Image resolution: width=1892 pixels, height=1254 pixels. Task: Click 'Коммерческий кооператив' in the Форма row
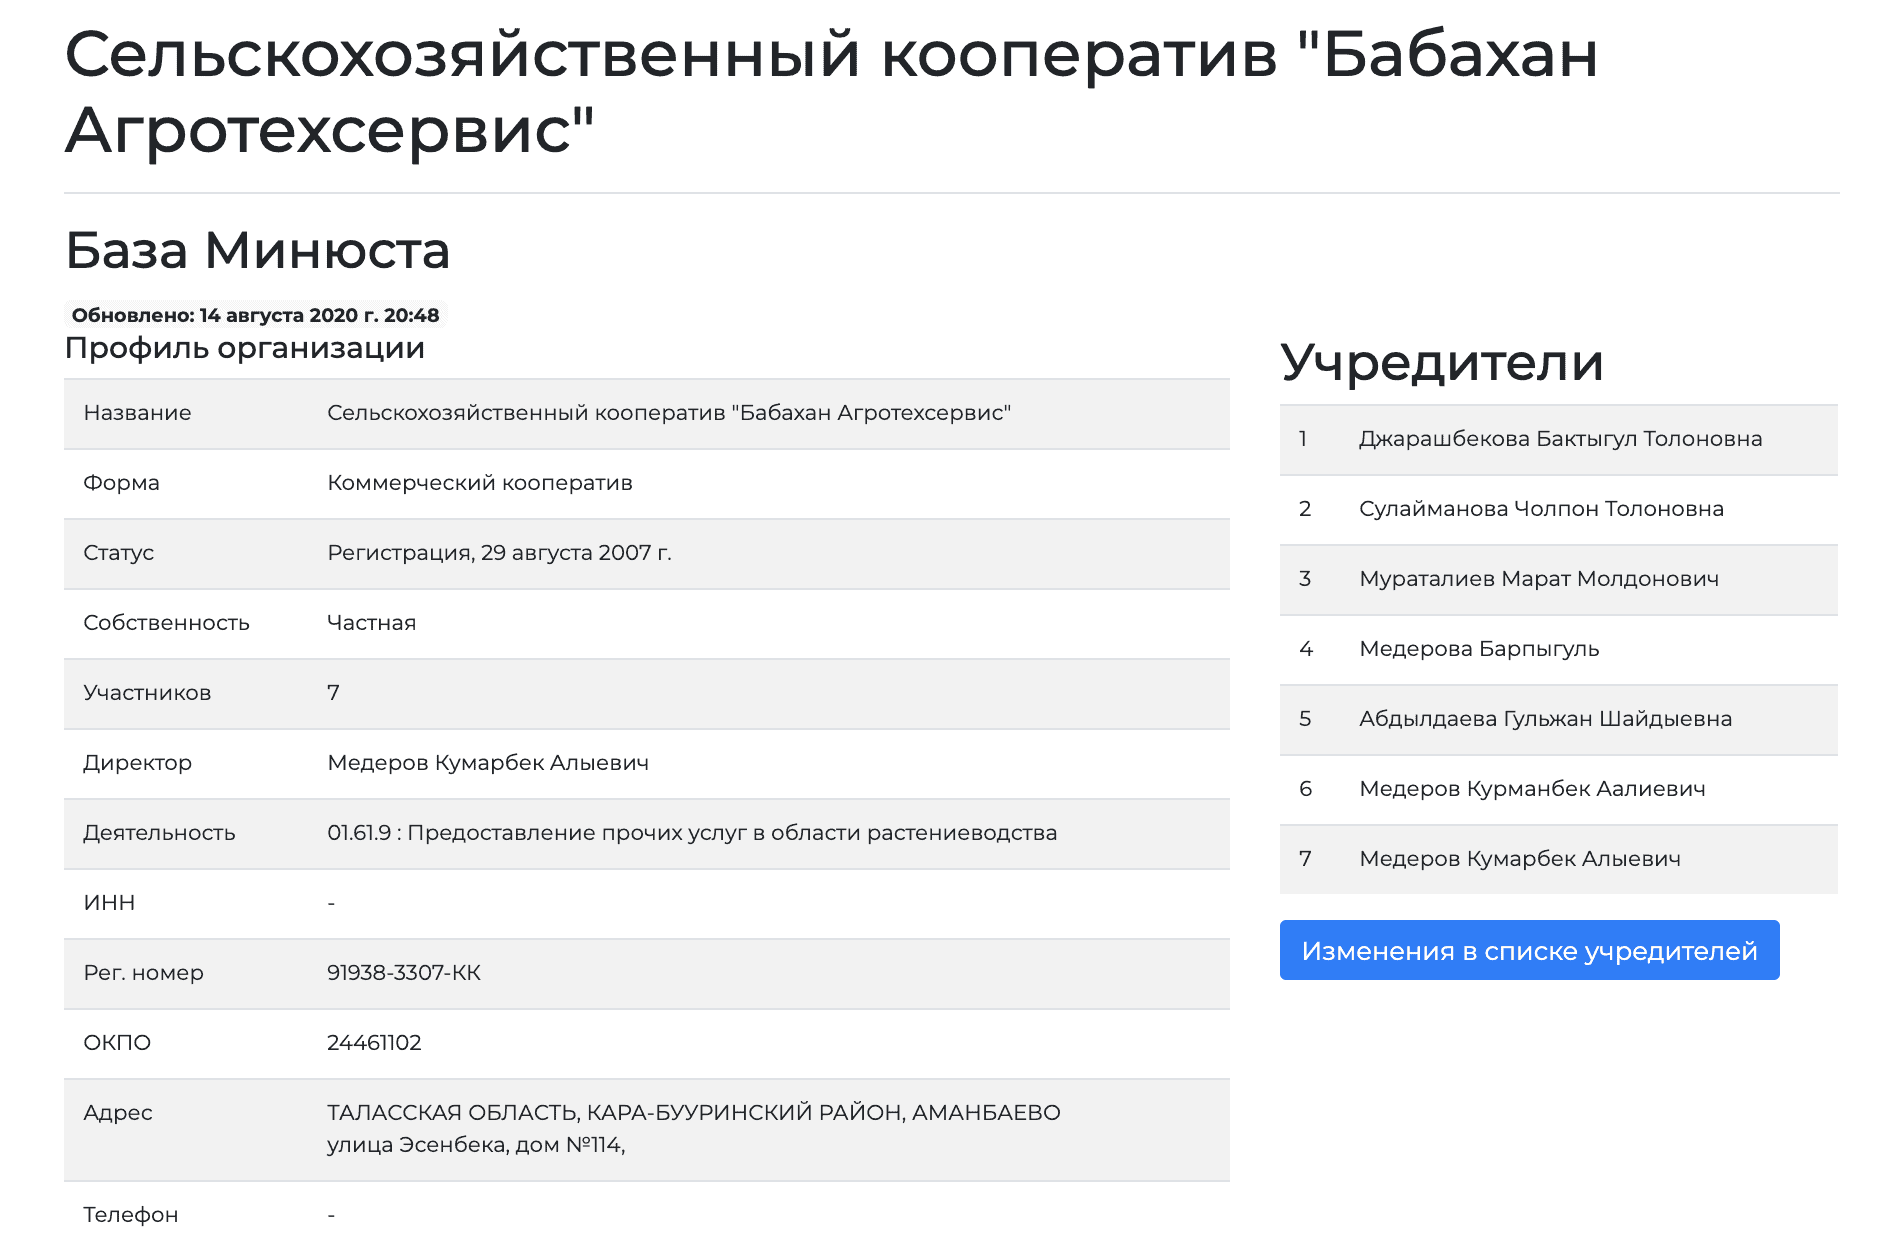pos(479,483)
